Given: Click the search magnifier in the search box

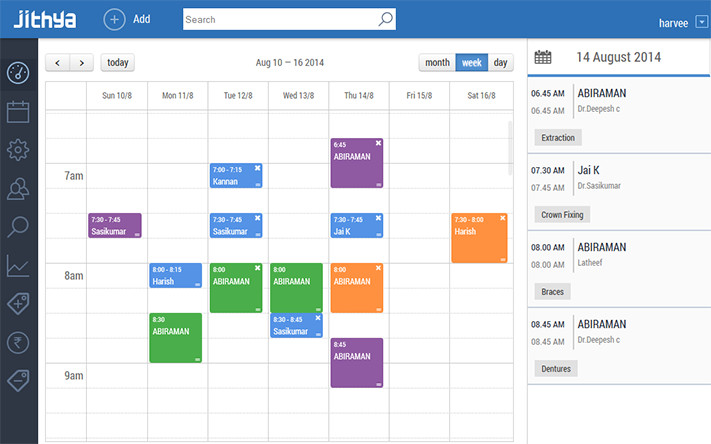Looking at the screenshot, I should 385,19.
